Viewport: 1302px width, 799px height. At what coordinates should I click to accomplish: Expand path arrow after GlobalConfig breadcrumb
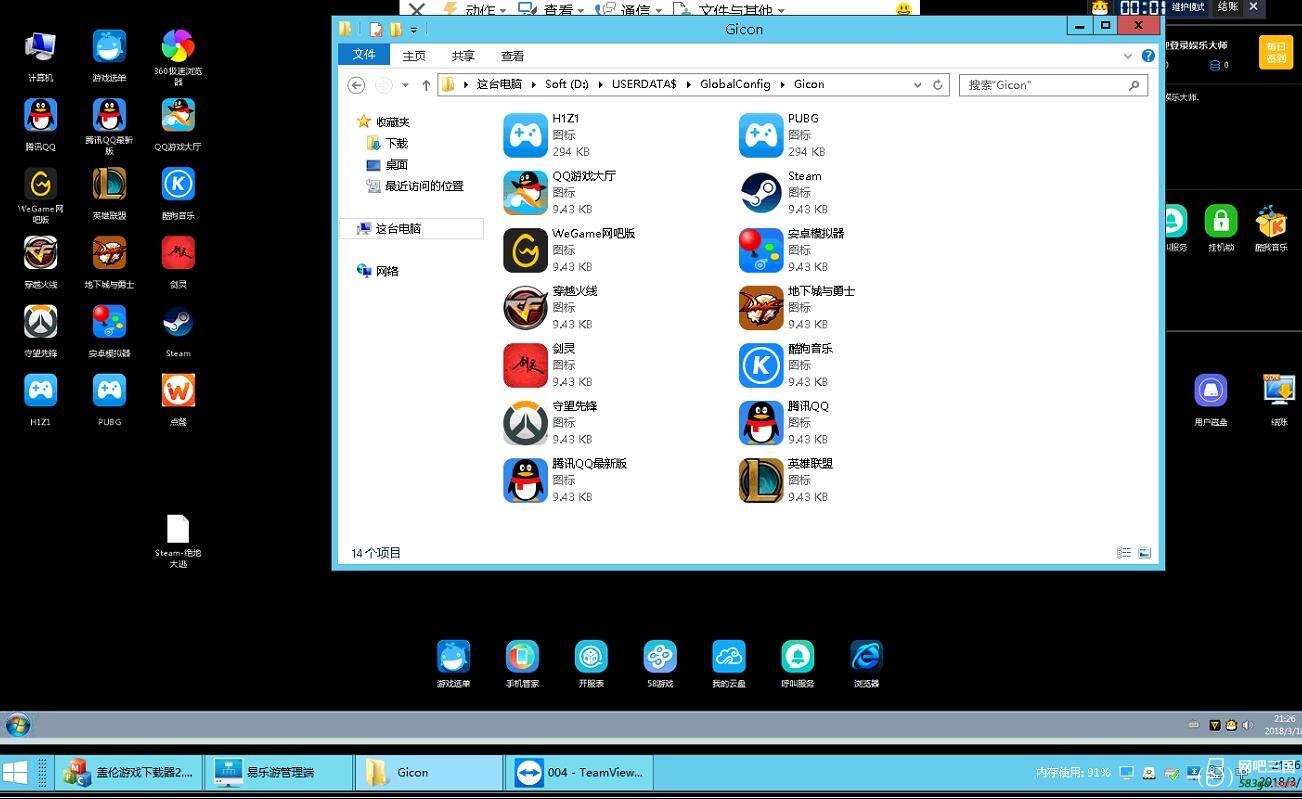tap(783, 85)
